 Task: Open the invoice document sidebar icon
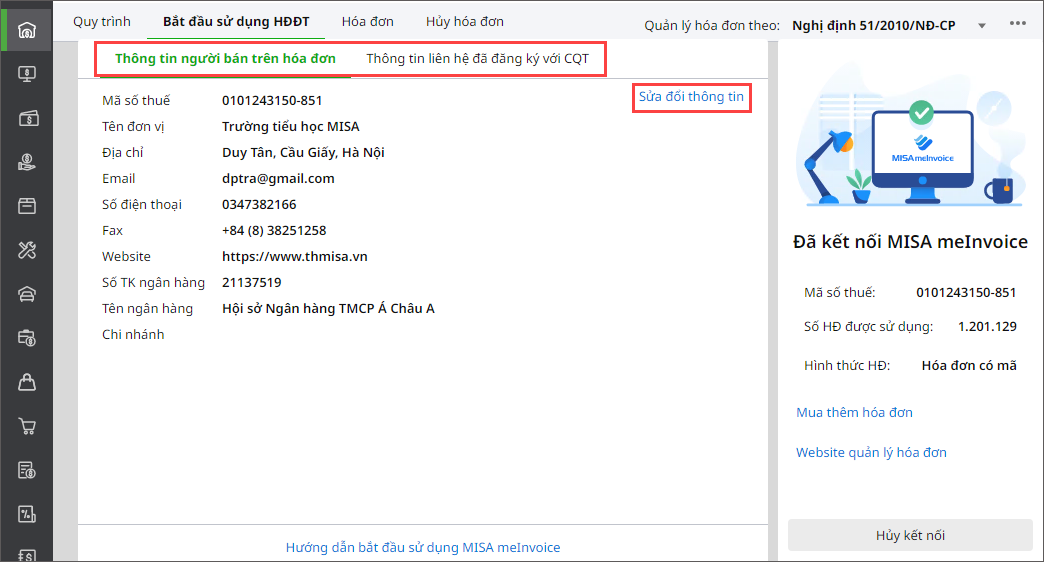coord(27,470)
